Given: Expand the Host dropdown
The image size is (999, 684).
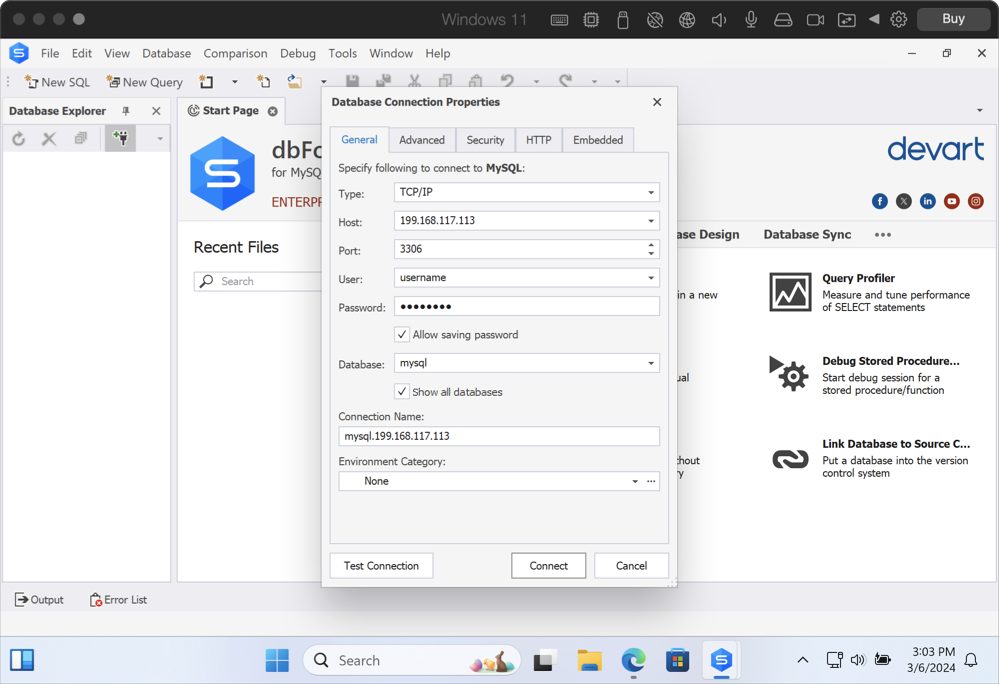Looking at the screenshot, I should [650, 221].
